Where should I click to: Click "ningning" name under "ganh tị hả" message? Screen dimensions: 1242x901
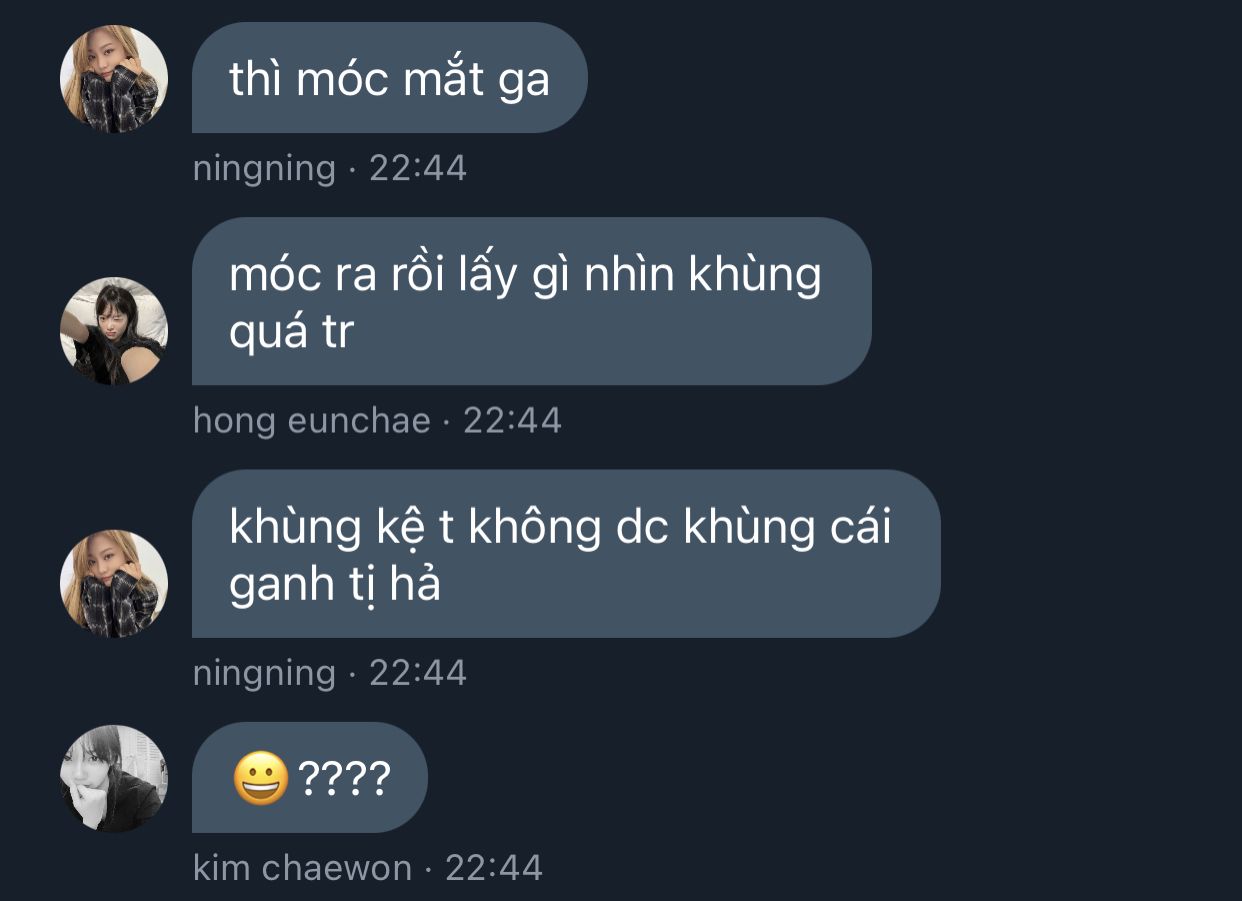pyautogui.click(x=264, y=673)
